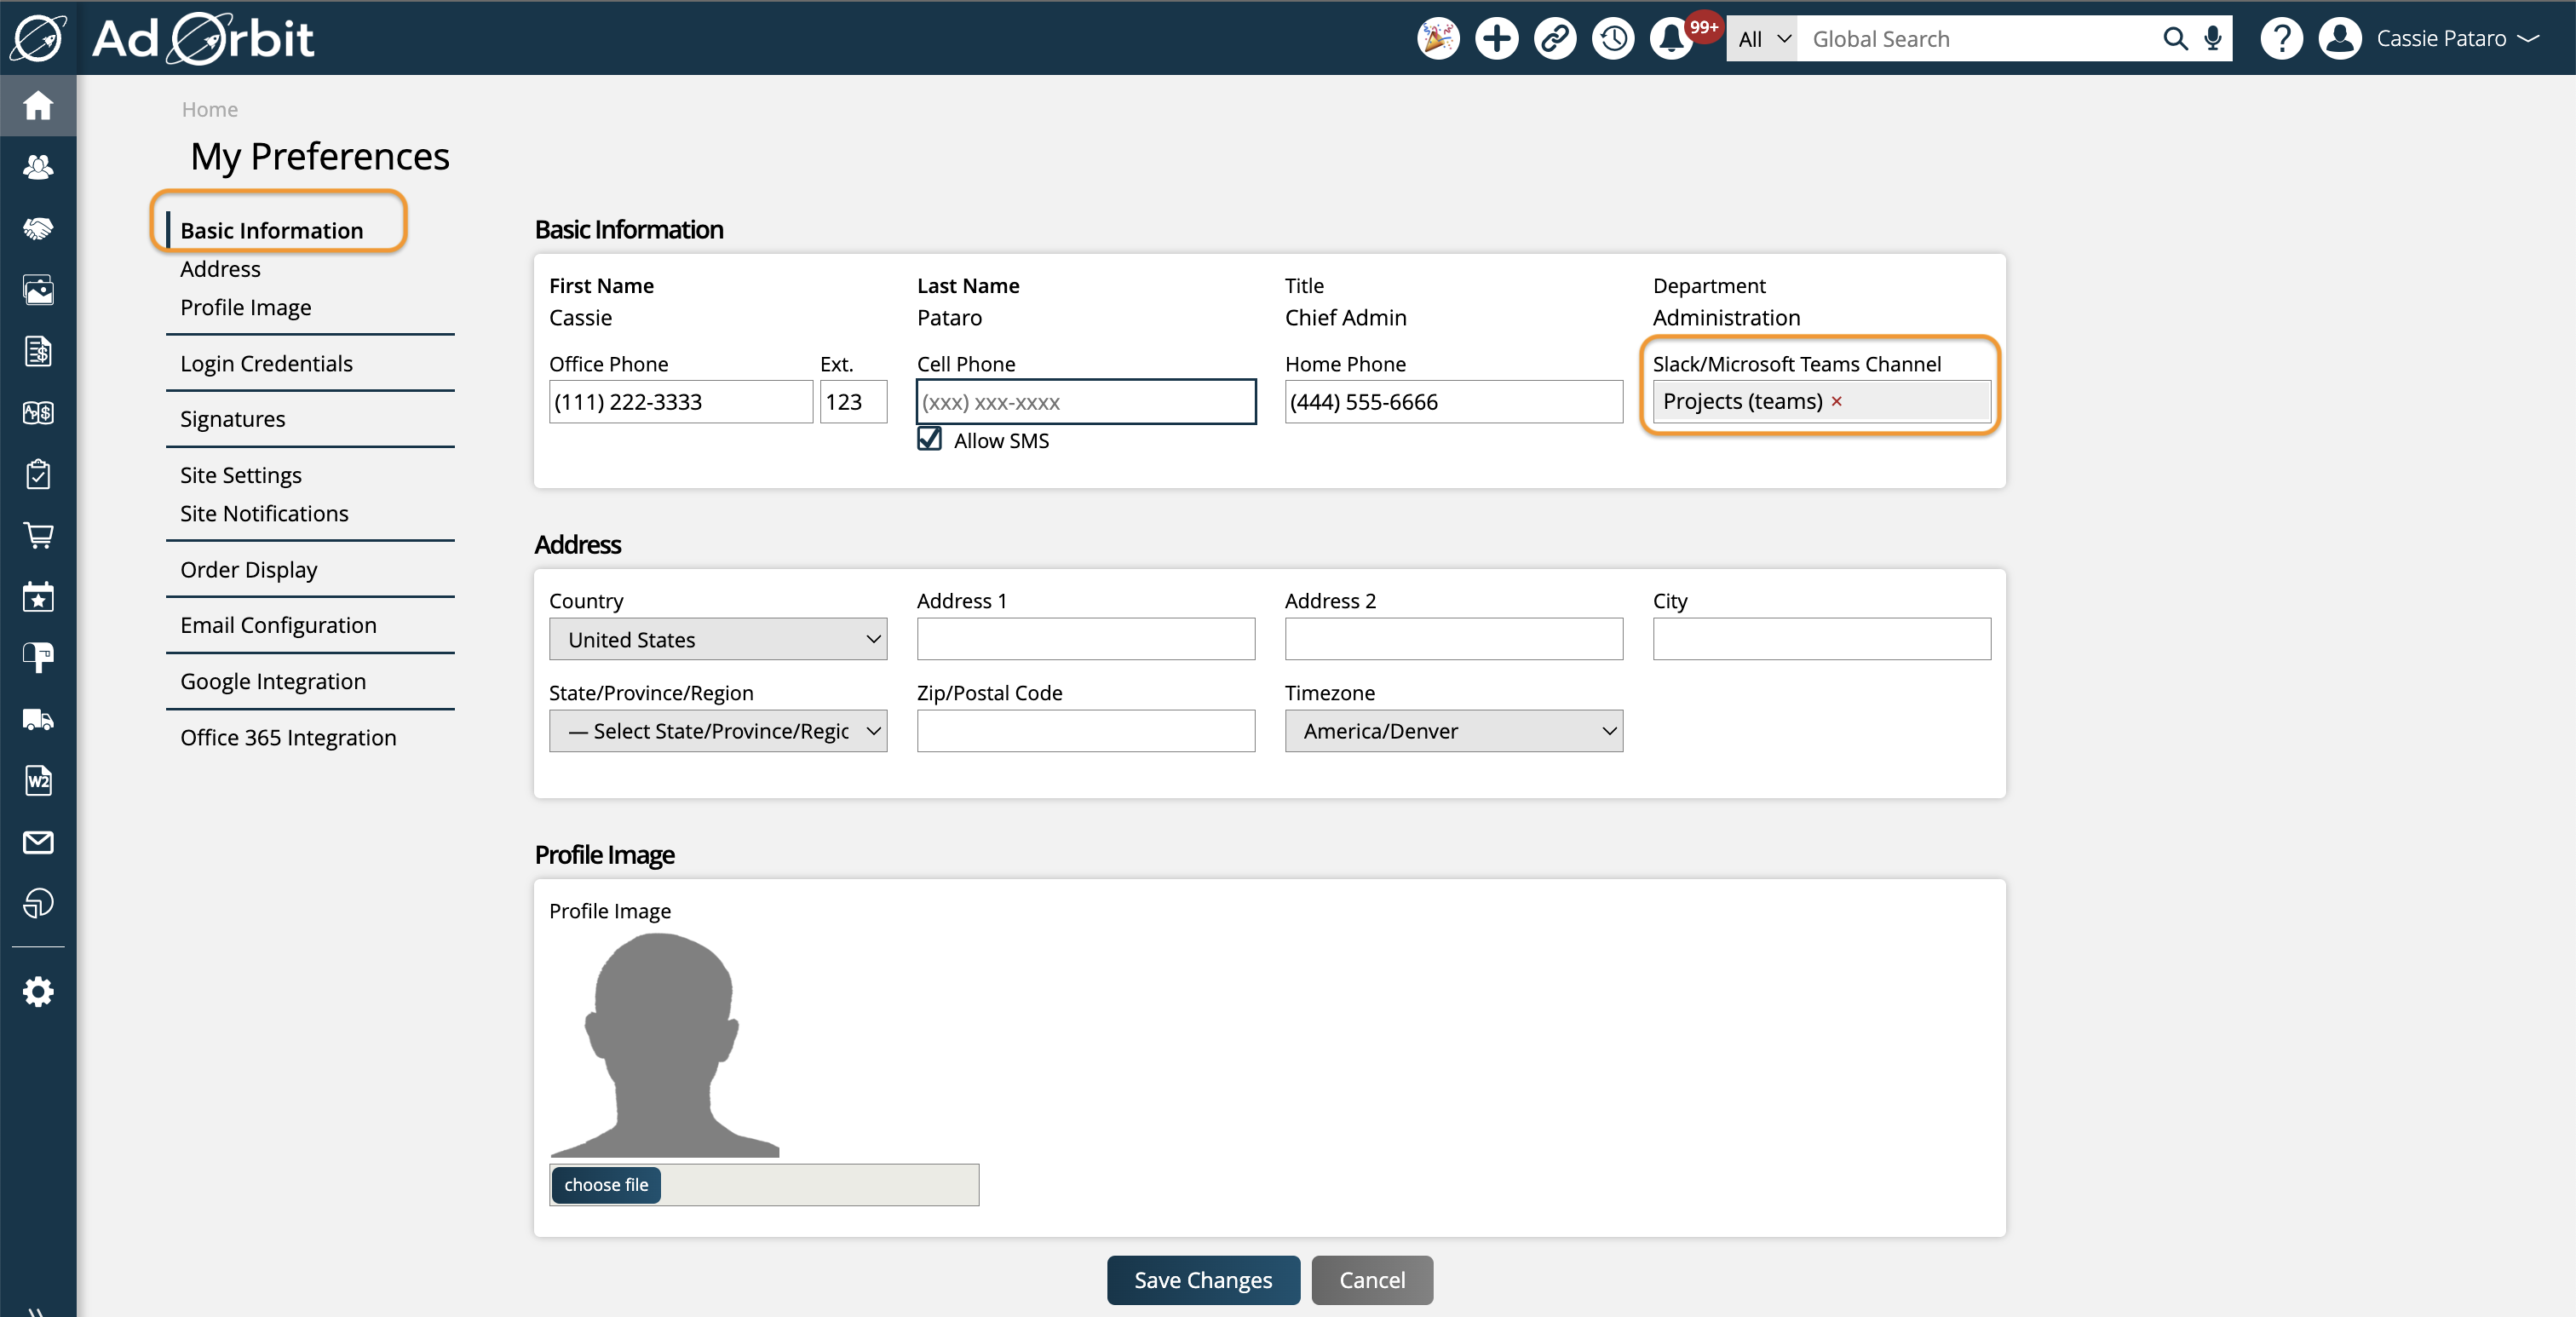This screenshot has width=2576, height=1317.
Task: Open Login Credentials section
Action: click(x=266, y=363)
